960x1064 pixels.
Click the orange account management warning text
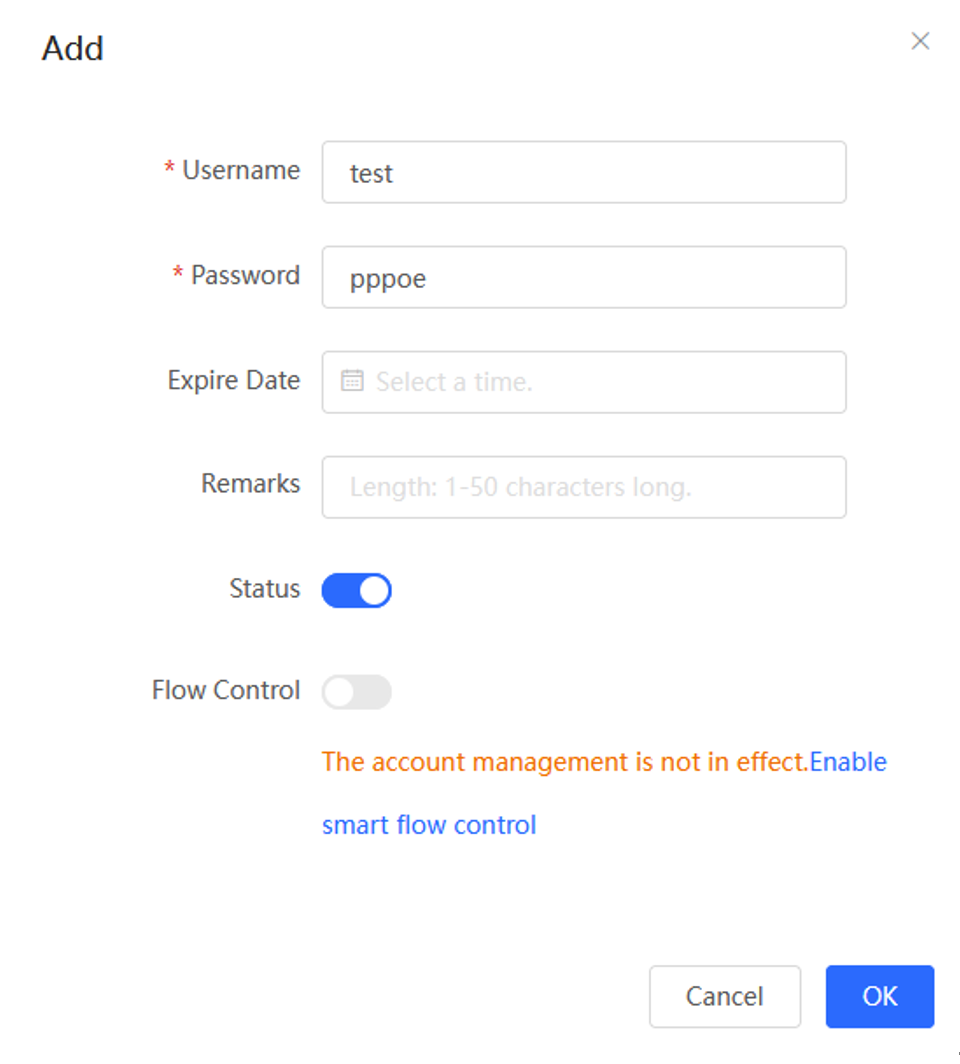[565, 762]
